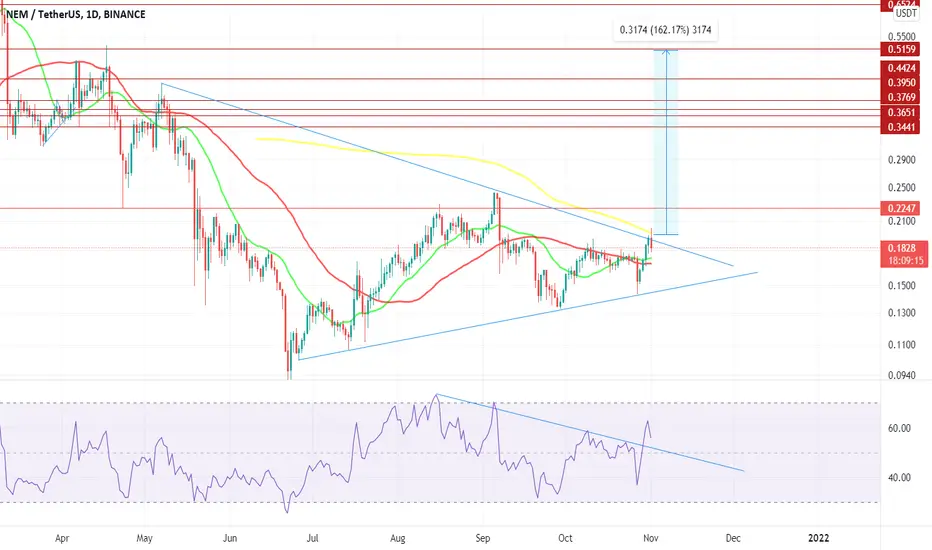Click the 0.1300 price axis value
Viewport: 932px width, 550px height.
point(902,313)
